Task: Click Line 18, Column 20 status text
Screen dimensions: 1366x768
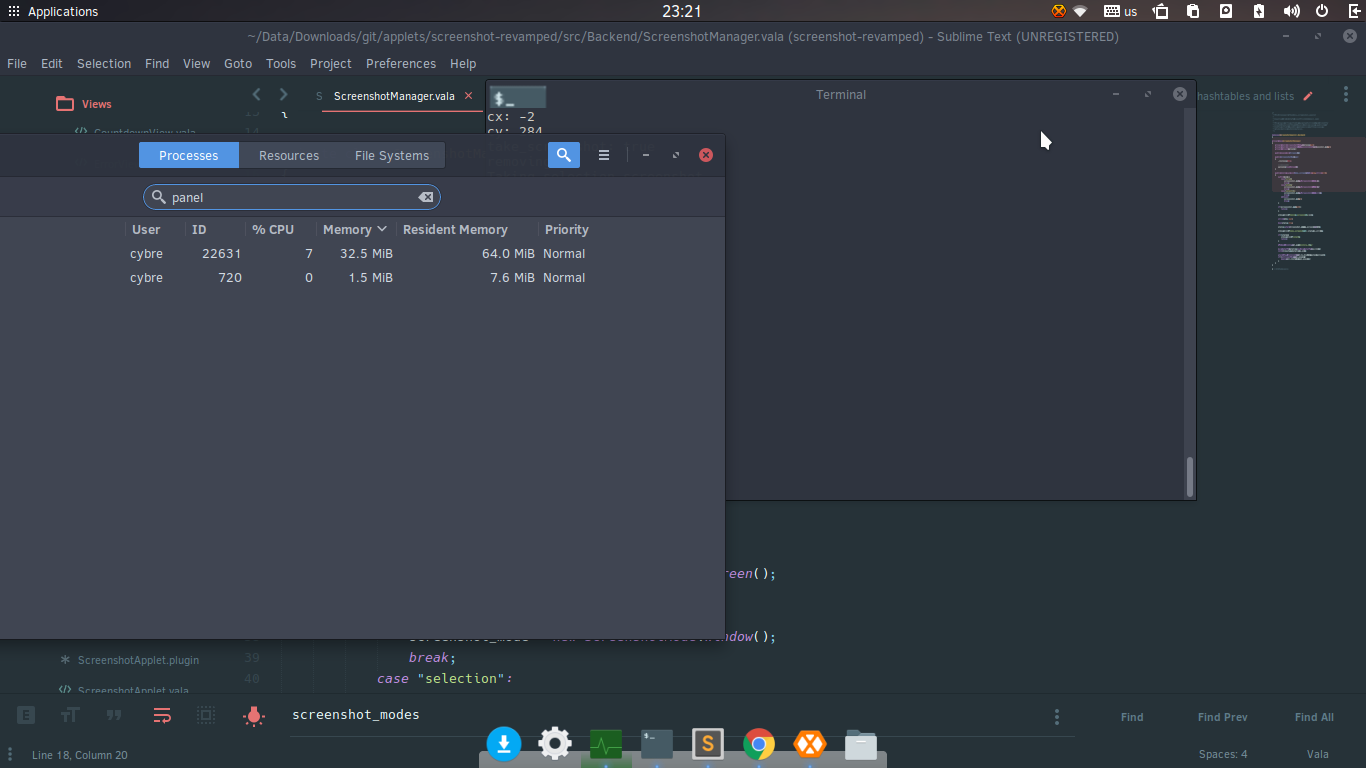Action: point(80,755)
